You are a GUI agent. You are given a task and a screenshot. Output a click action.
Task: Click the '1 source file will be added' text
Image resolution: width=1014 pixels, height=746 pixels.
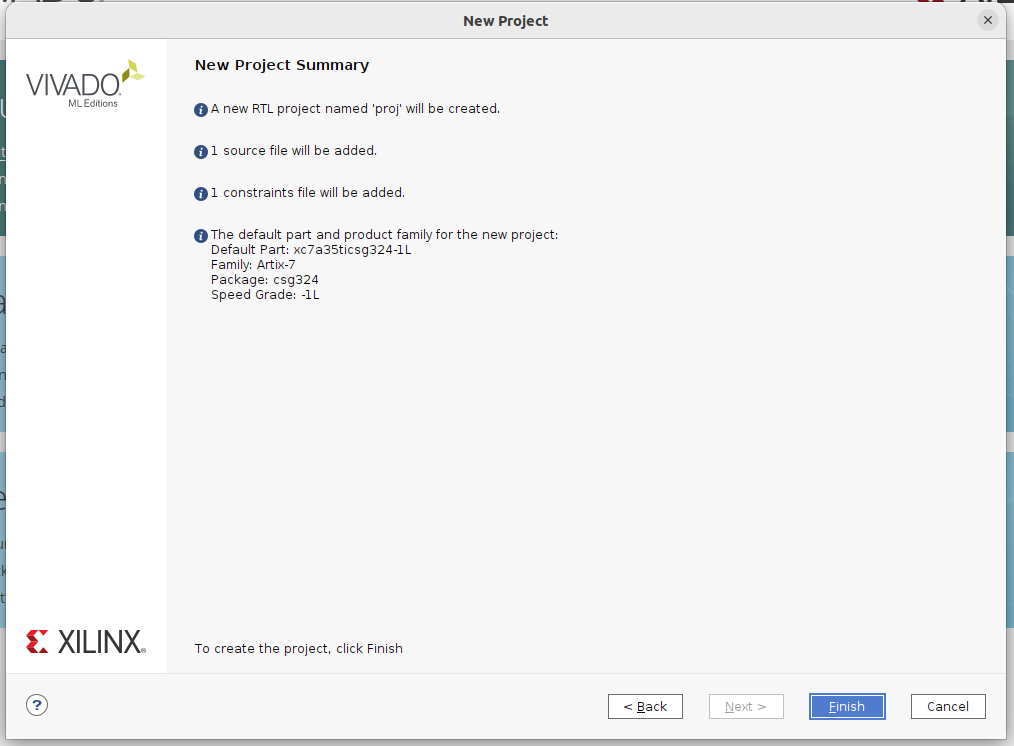click(293, 151)
